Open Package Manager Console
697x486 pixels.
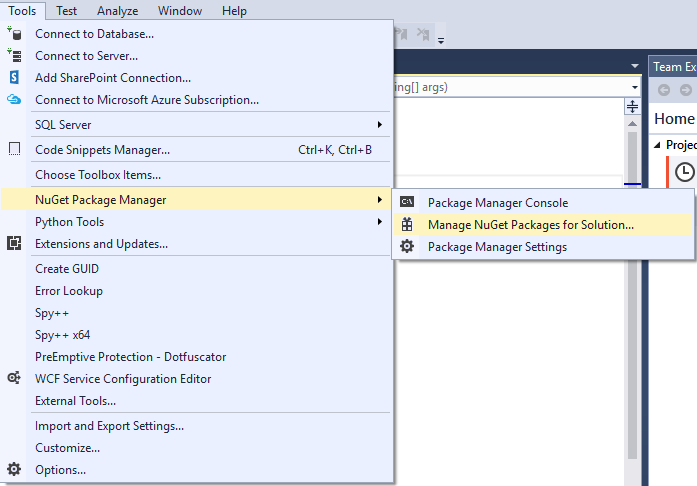[543, 202]
